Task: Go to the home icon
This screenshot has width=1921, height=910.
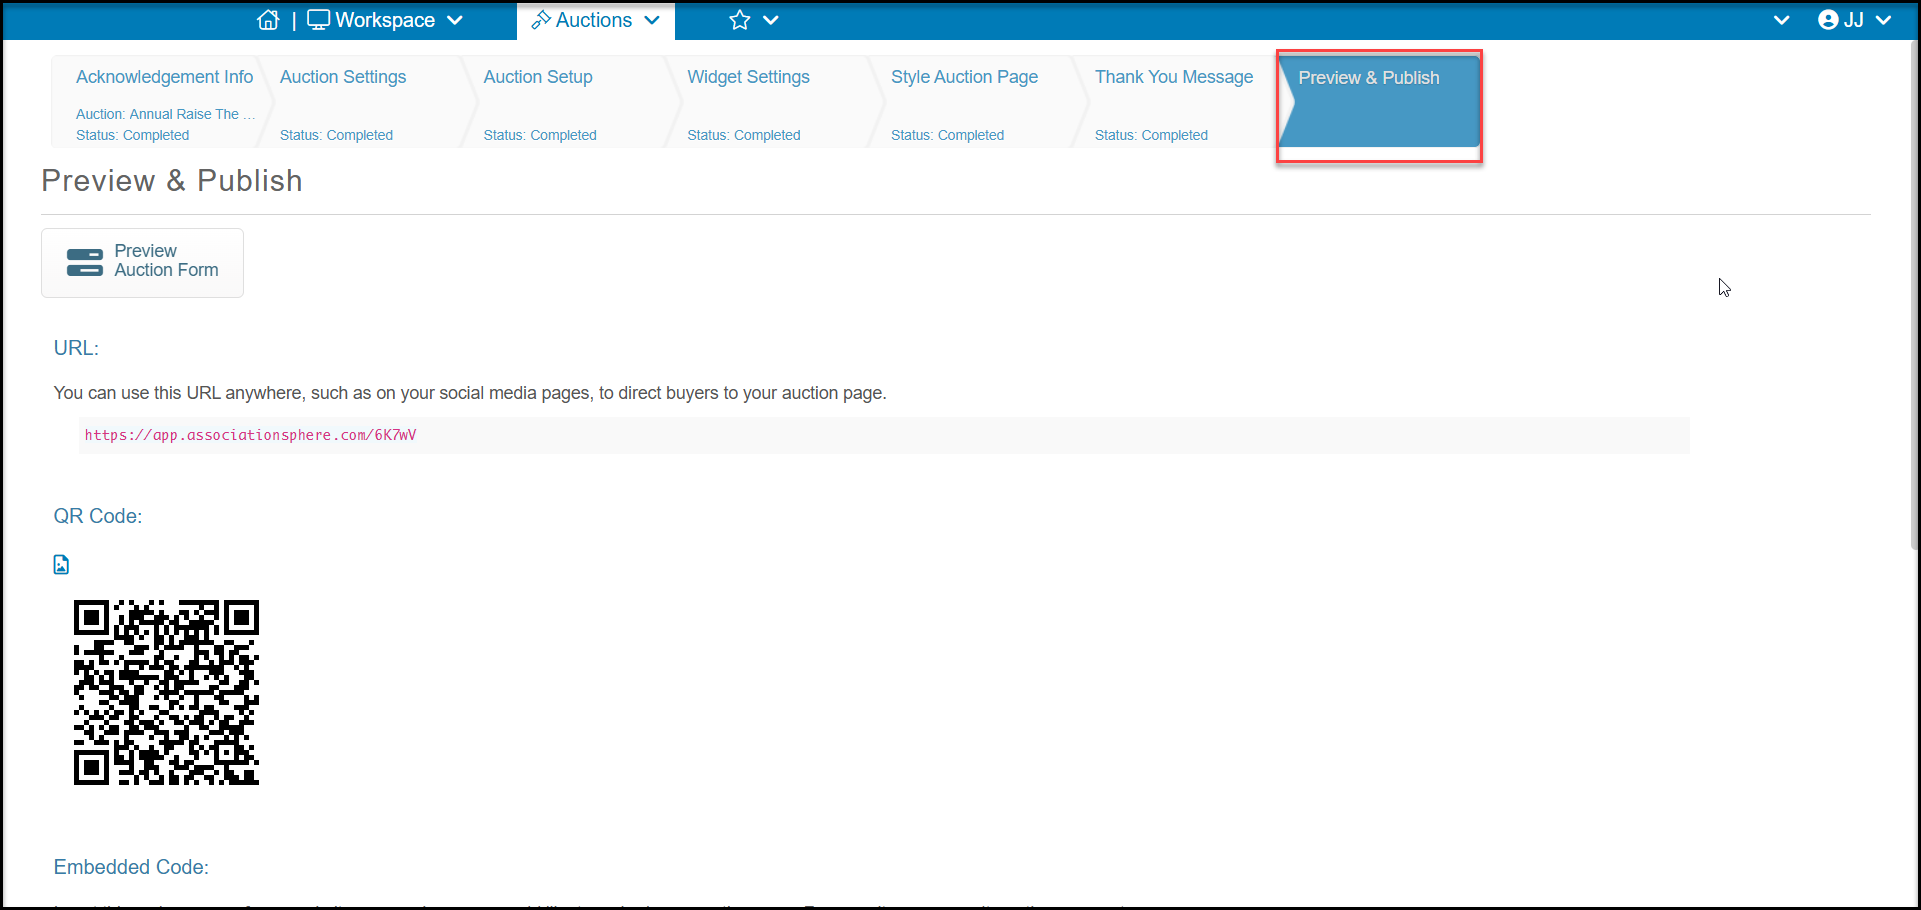Action: tap(268, 20)
